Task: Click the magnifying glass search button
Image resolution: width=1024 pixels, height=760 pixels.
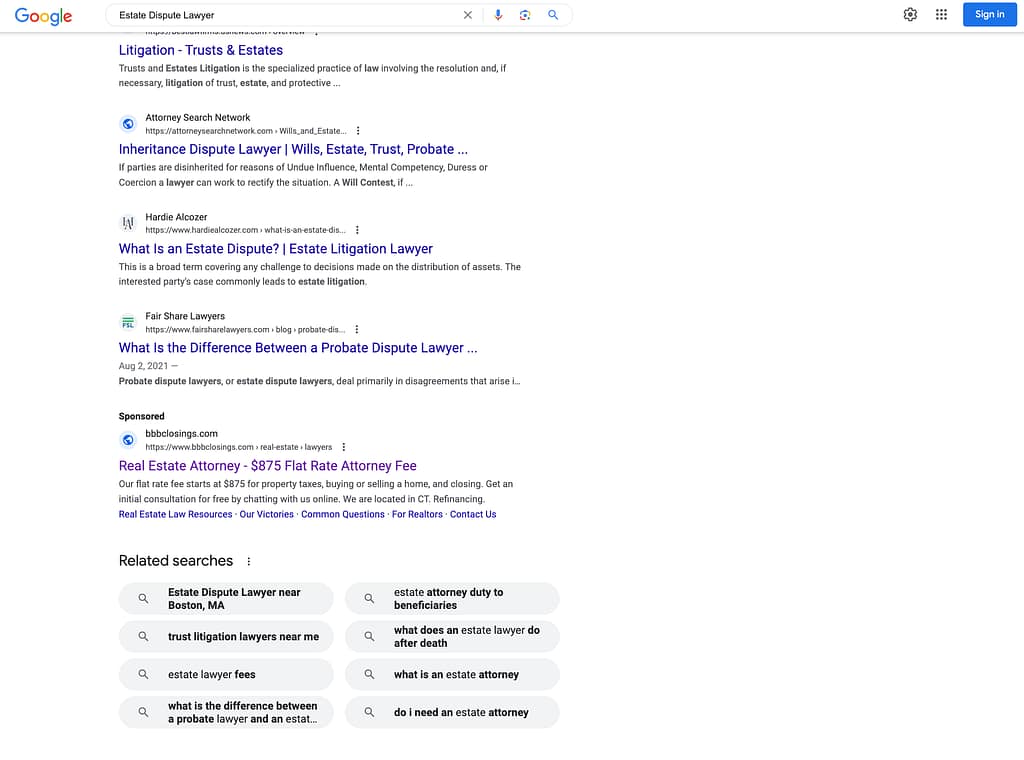Action: (x=552, y=15)
